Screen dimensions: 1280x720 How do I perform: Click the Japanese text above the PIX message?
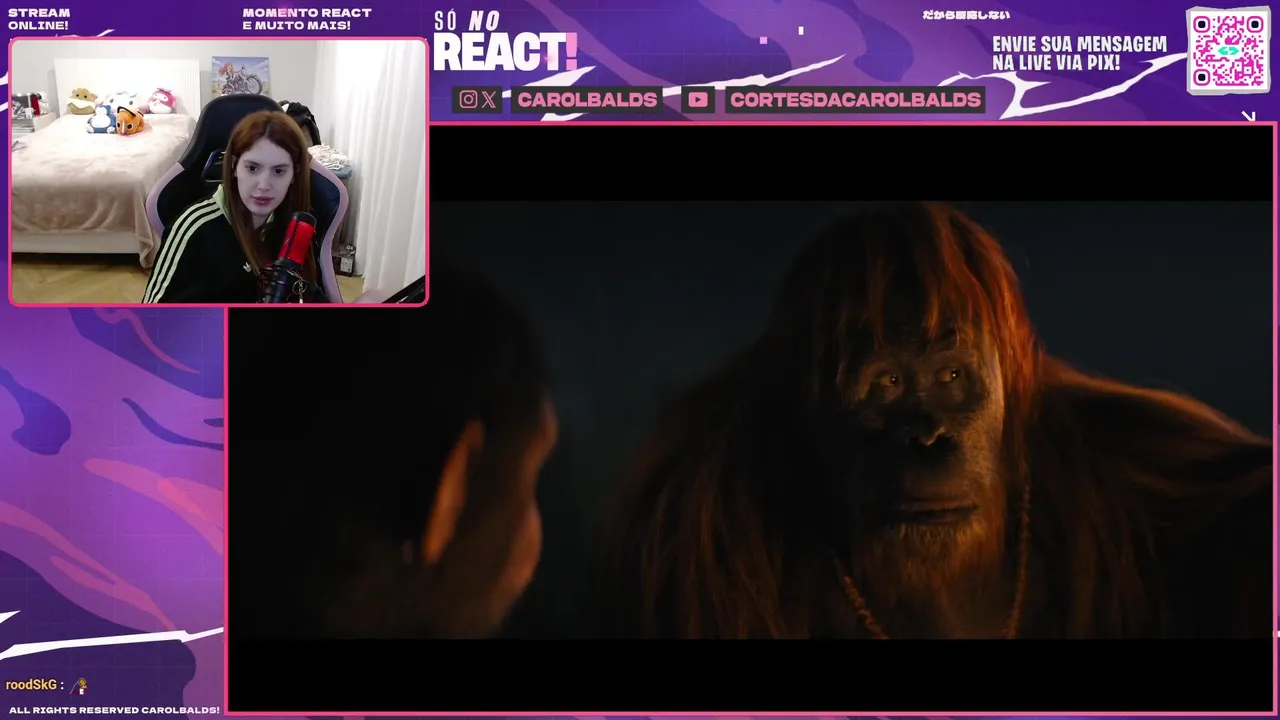[966, 15]
